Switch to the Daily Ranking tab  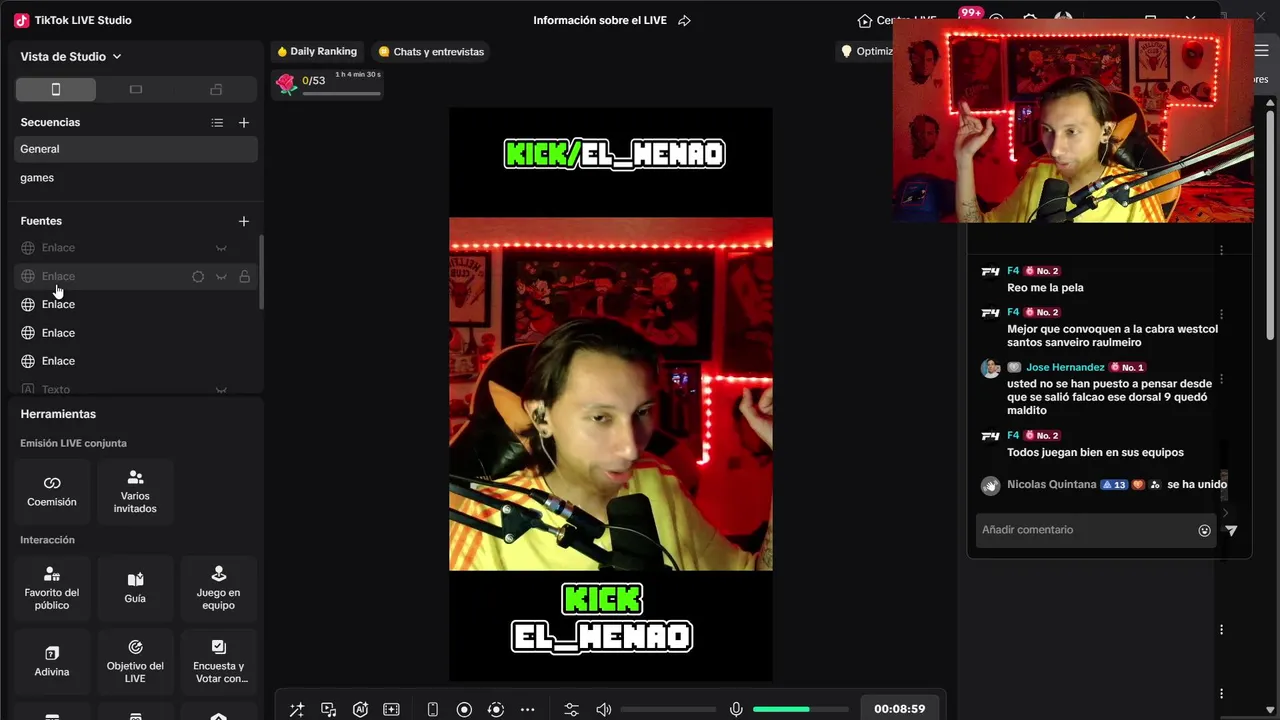316,52
